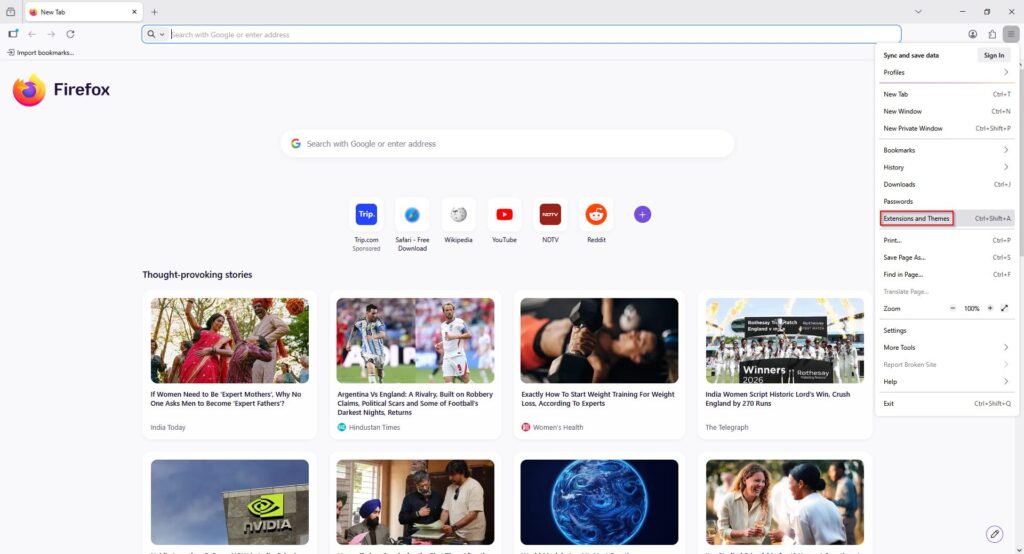
Task: Open search engine dropdown in address bar
Action: pyautogui.click(x=155, y=34)
